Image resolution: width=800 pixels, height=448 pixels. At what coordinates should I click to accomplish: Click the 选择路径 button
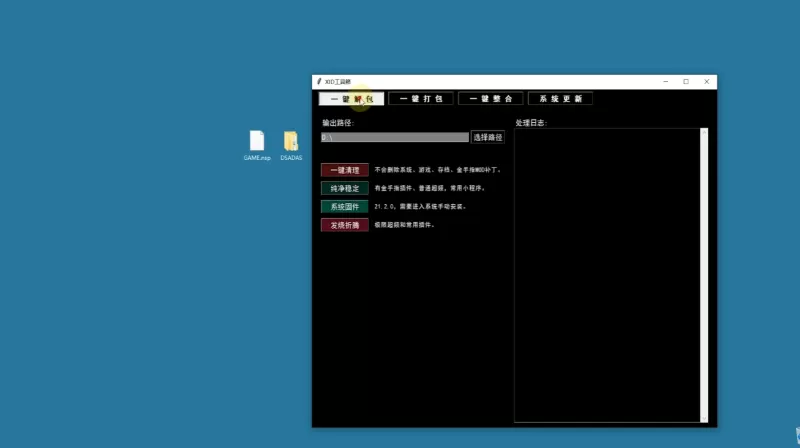pos(488,137)
